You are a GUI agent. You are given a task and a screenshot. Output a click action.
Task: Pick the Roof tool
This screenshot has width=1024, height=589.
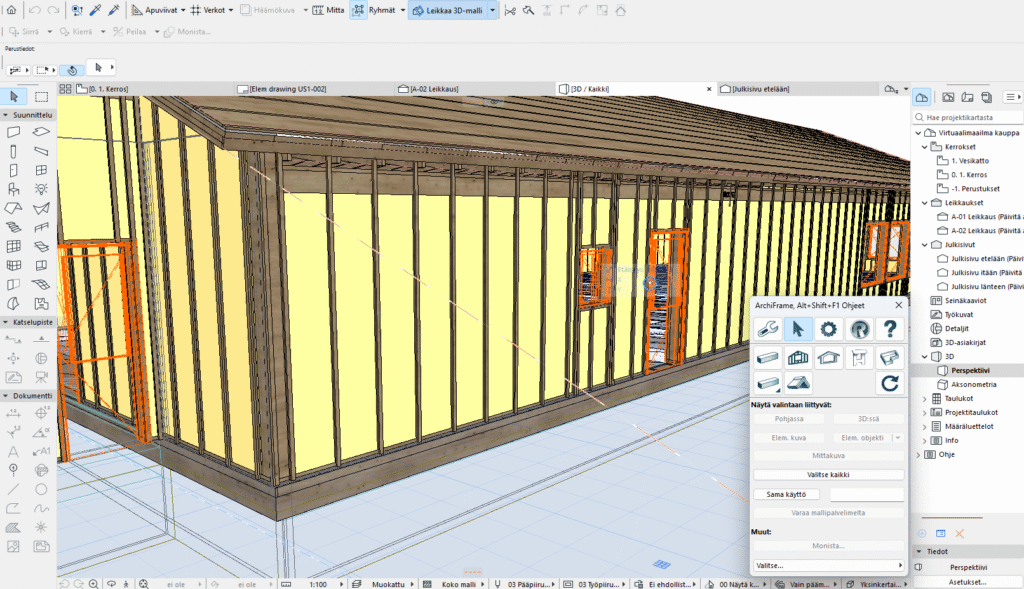pyautogui.click(x=13, y=208)
